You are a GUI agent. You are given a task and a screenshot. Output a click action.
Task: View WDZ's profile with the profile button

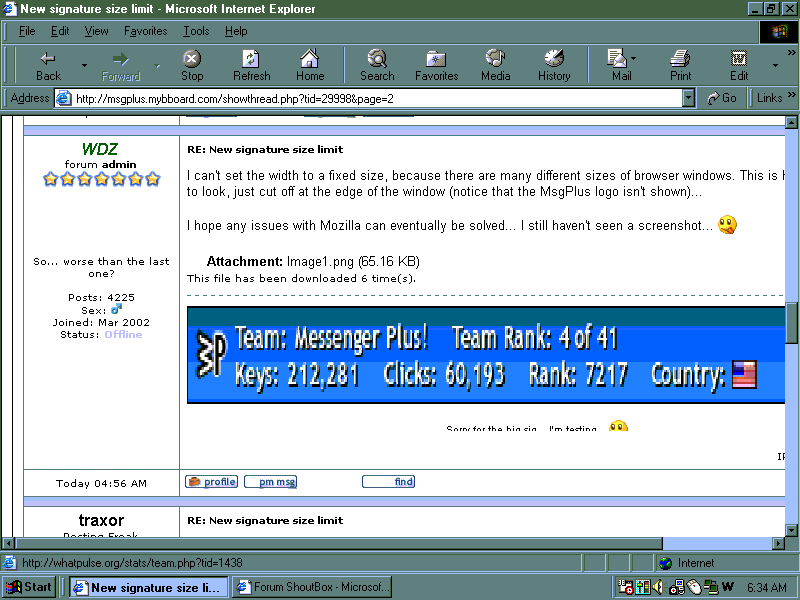tap(211, 482)
